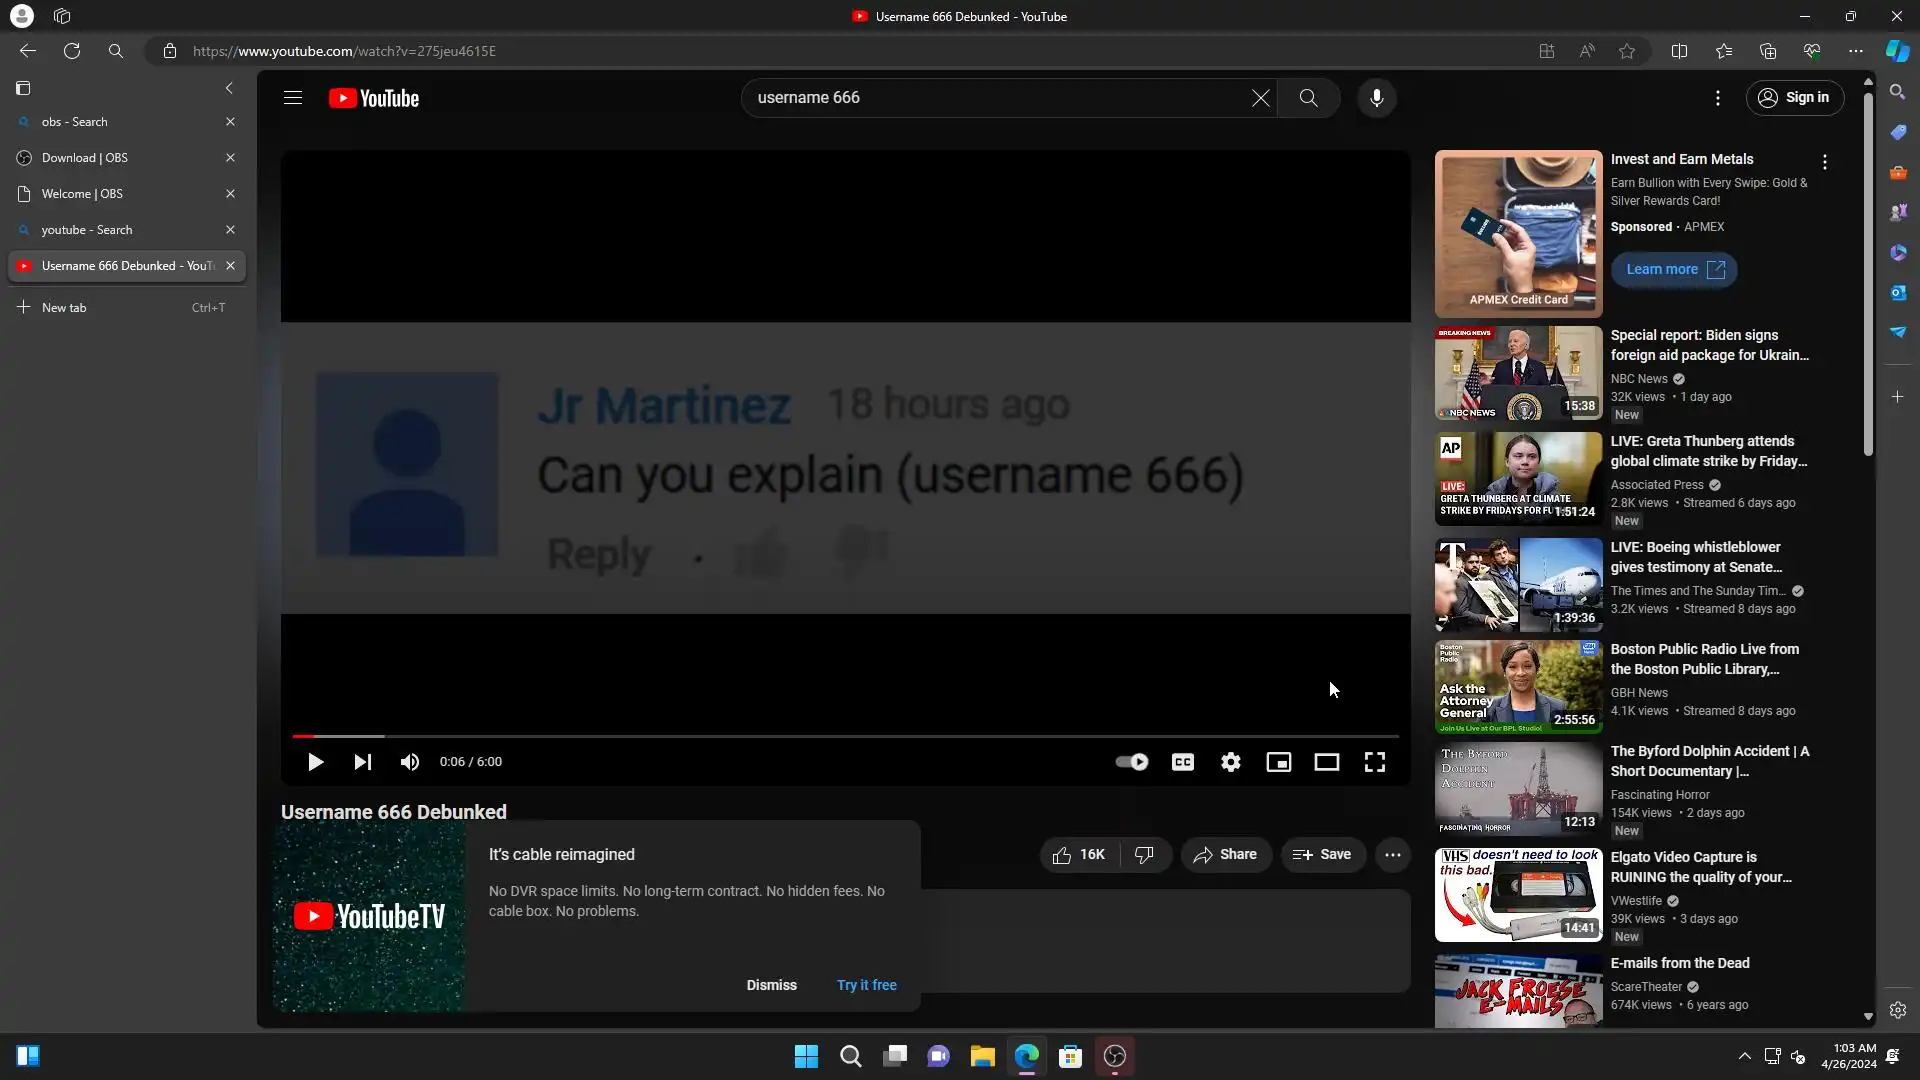Mute the video volume
The width and height of the screenshot is (1920, 1080).
(x=410, y=762)
